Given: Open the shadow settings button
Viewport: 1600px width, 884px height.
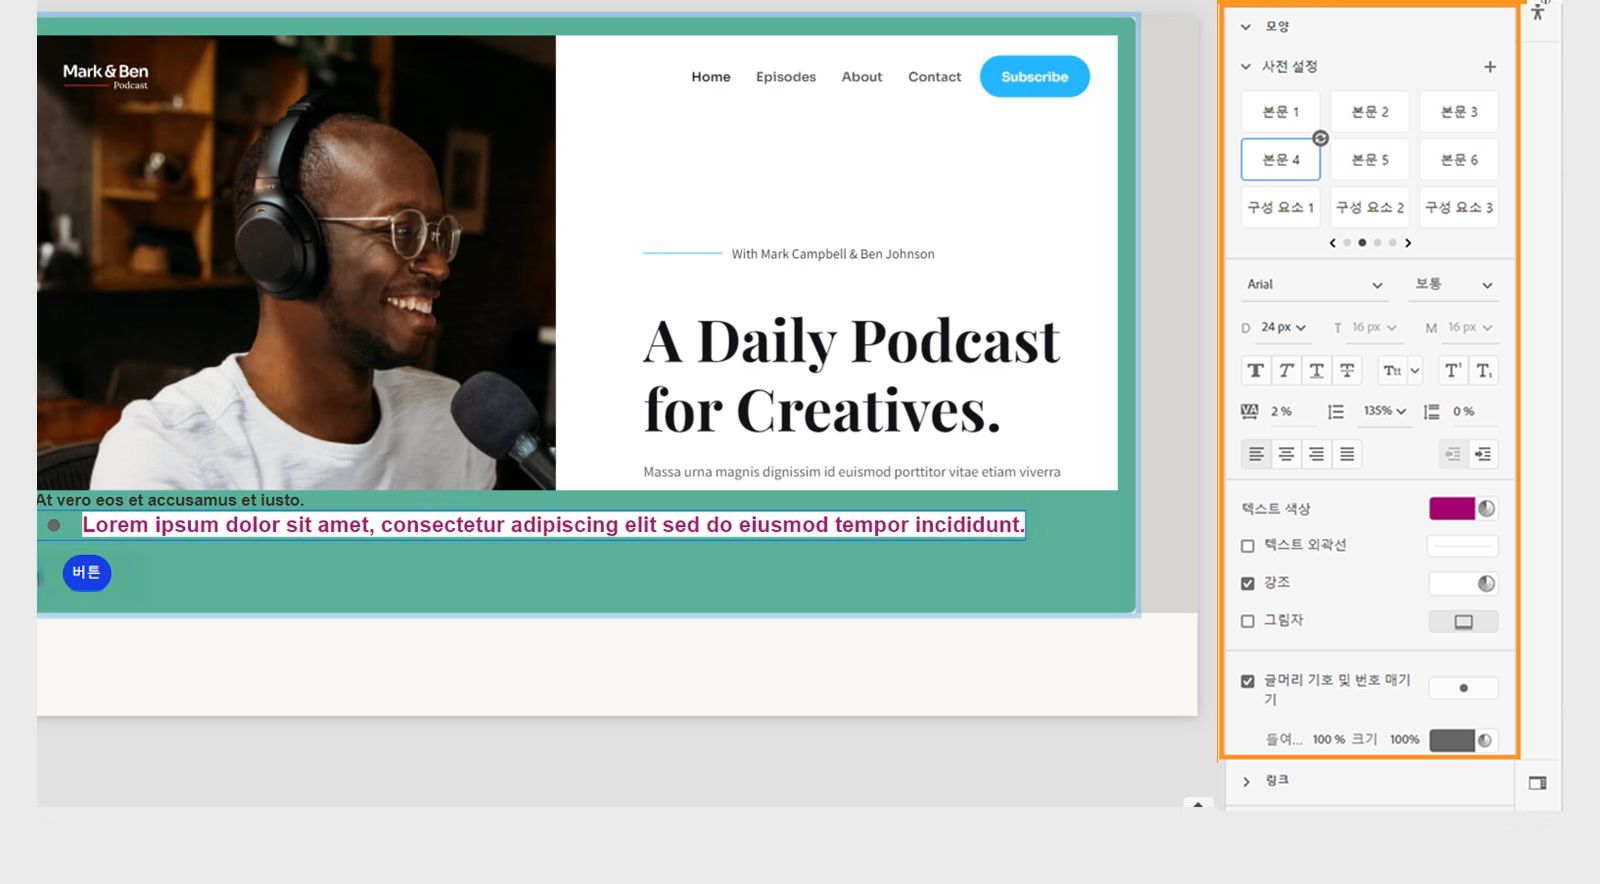Looking at the screenshot, I should click(x=1463, y=621).
